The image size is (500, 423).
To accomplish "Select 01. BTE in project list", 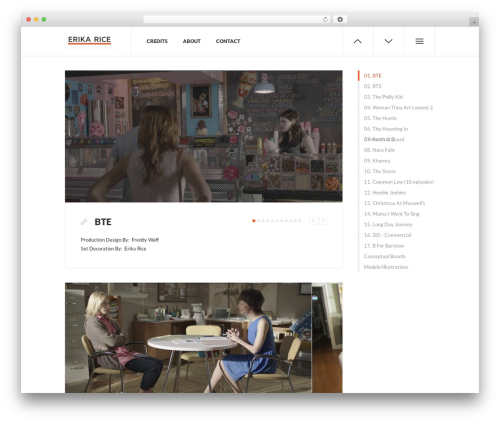I will (x=373, y=76).
